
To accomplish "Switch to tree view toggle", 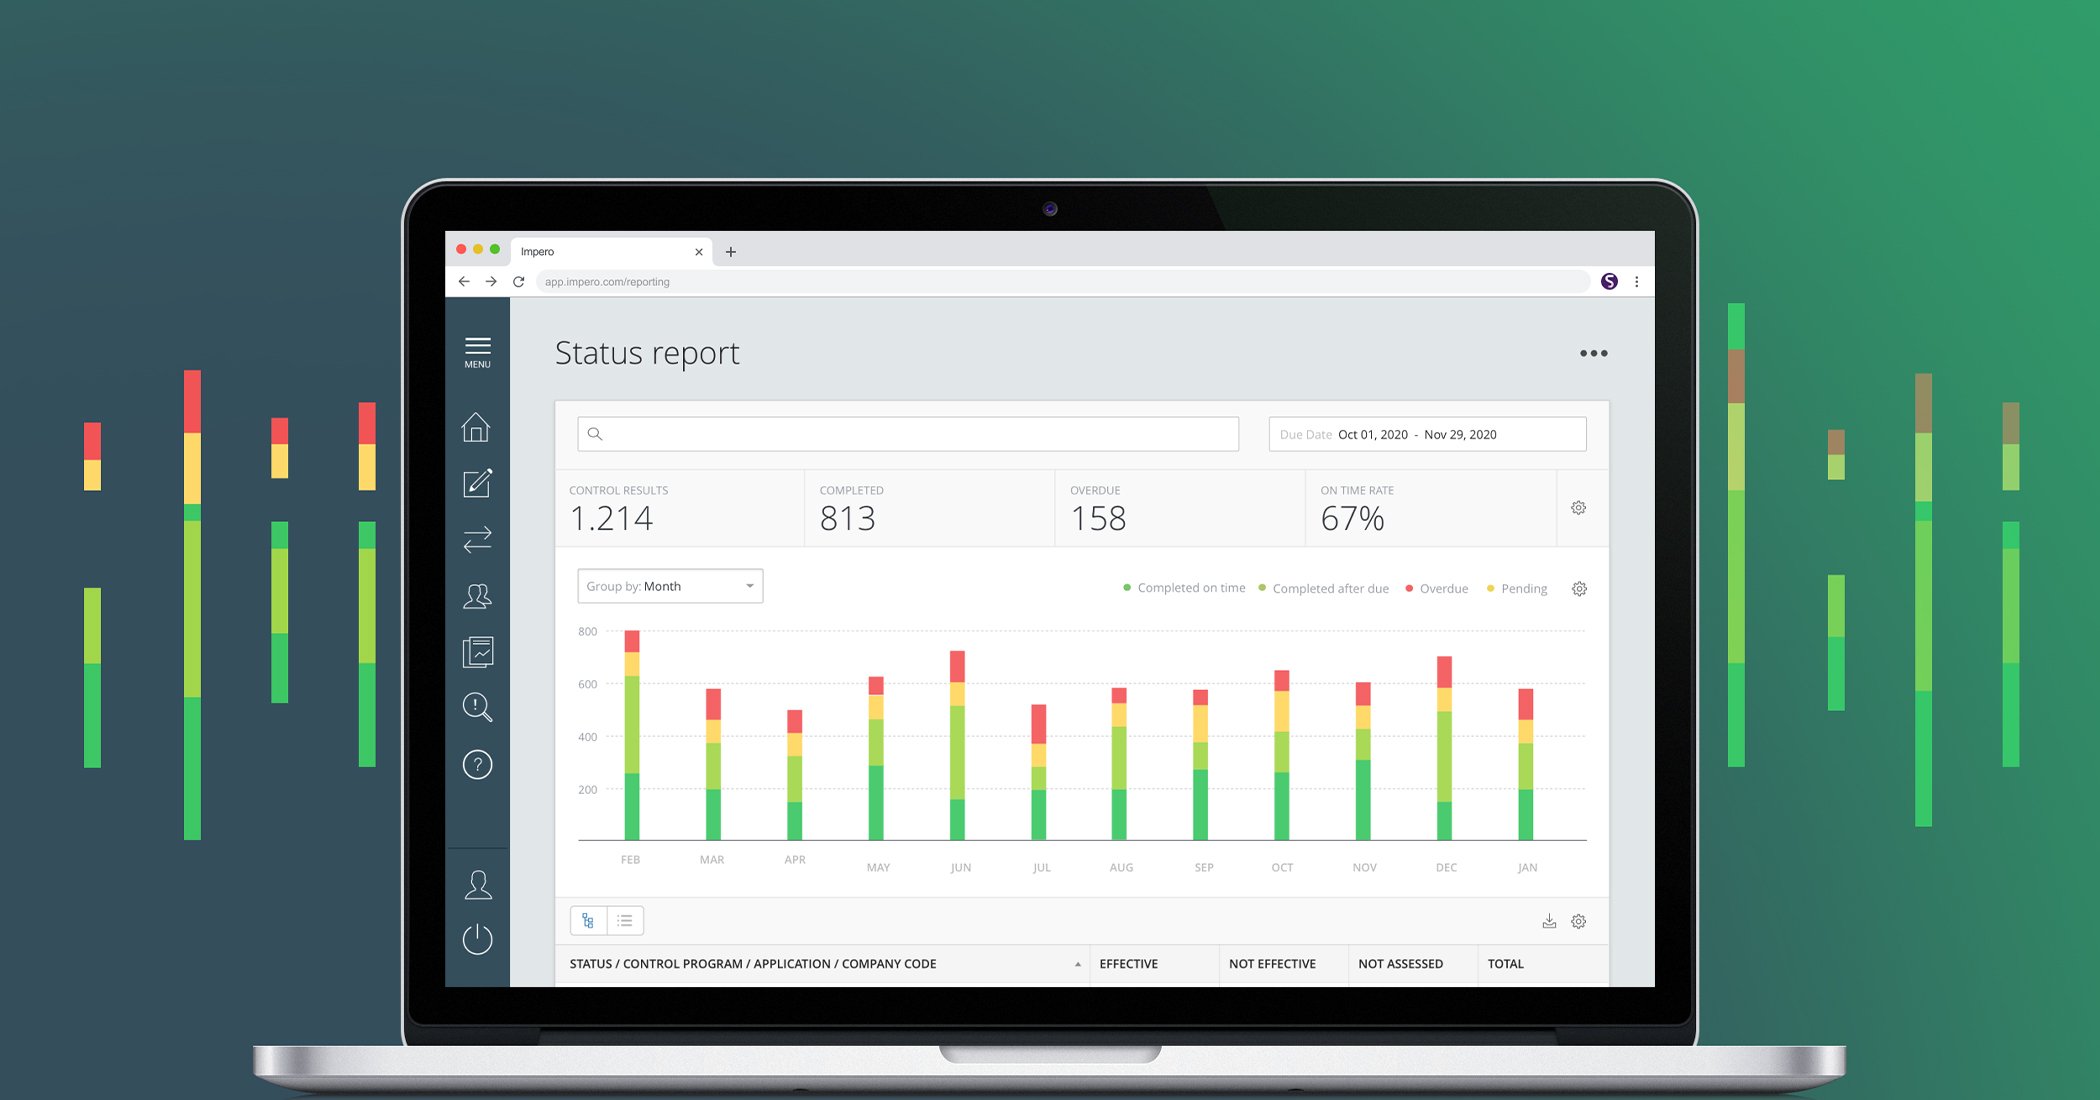I will coord(588,921).
